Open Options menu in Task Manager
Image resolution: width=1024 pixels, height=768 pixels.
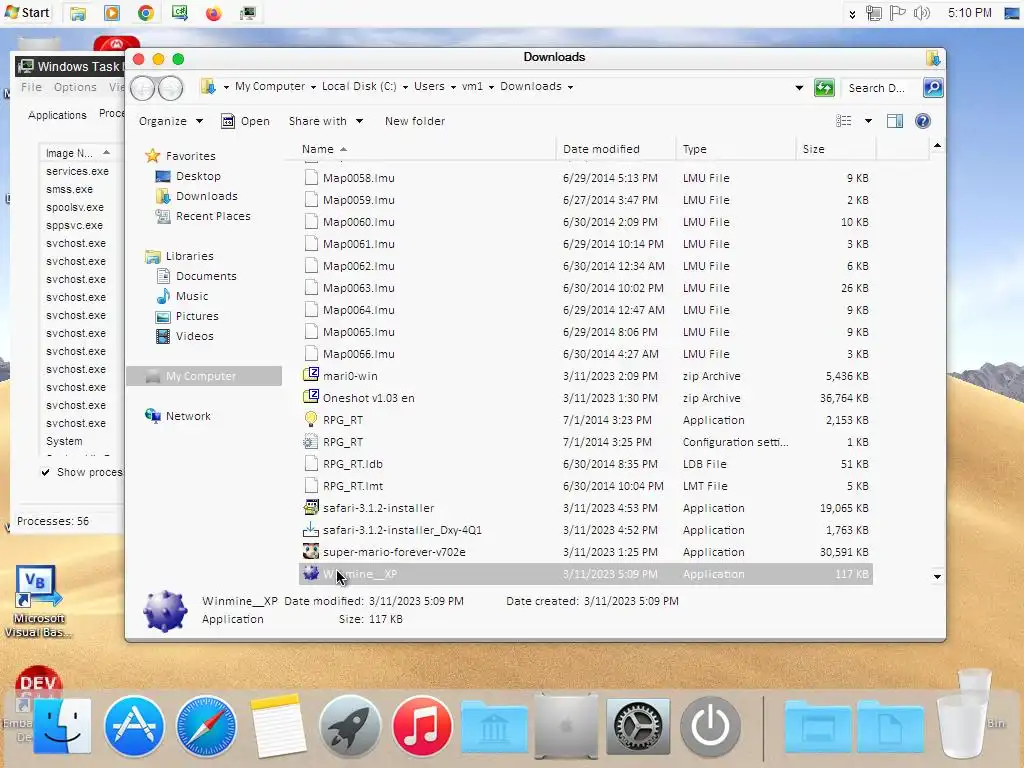tap(75, 87)
